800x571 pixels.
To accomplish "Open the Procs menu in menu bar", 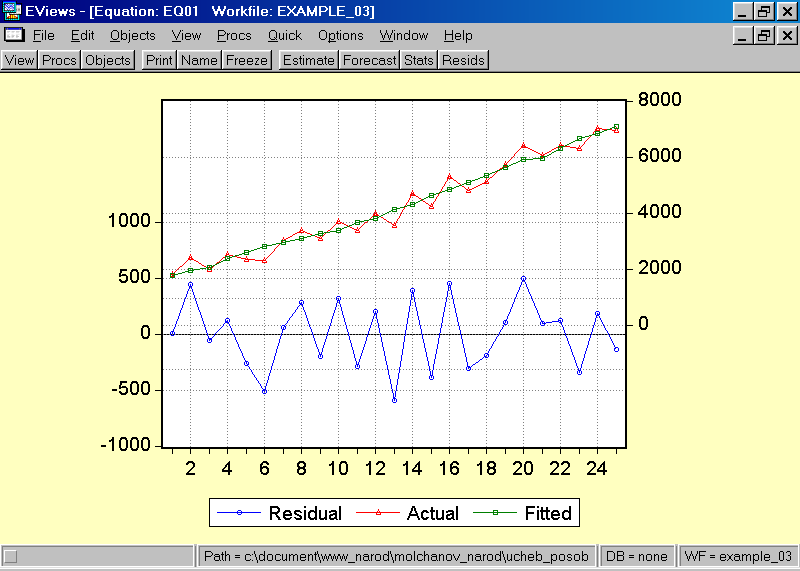I will point(234,35).
